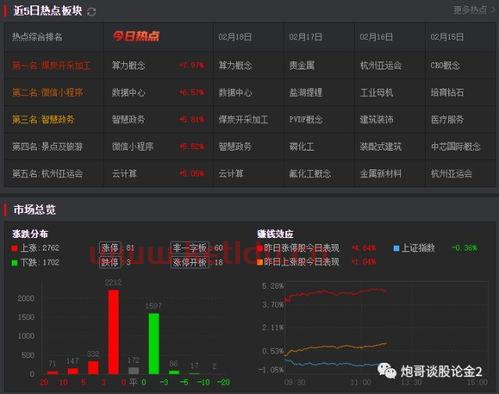
Task: Click the grey 172 flat bar
Action: point(134,371)
